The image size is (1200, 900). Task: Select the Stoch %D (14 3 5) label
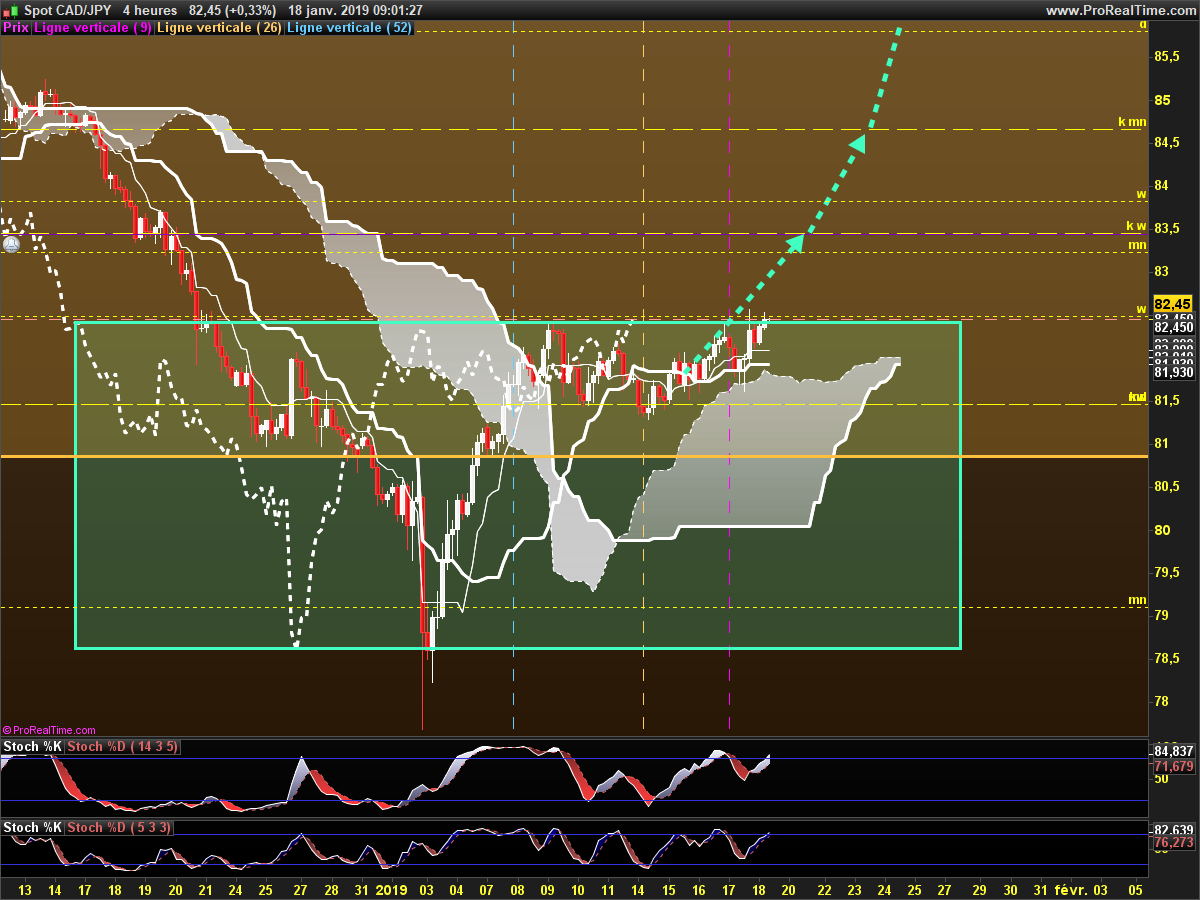tap(123, 747)
